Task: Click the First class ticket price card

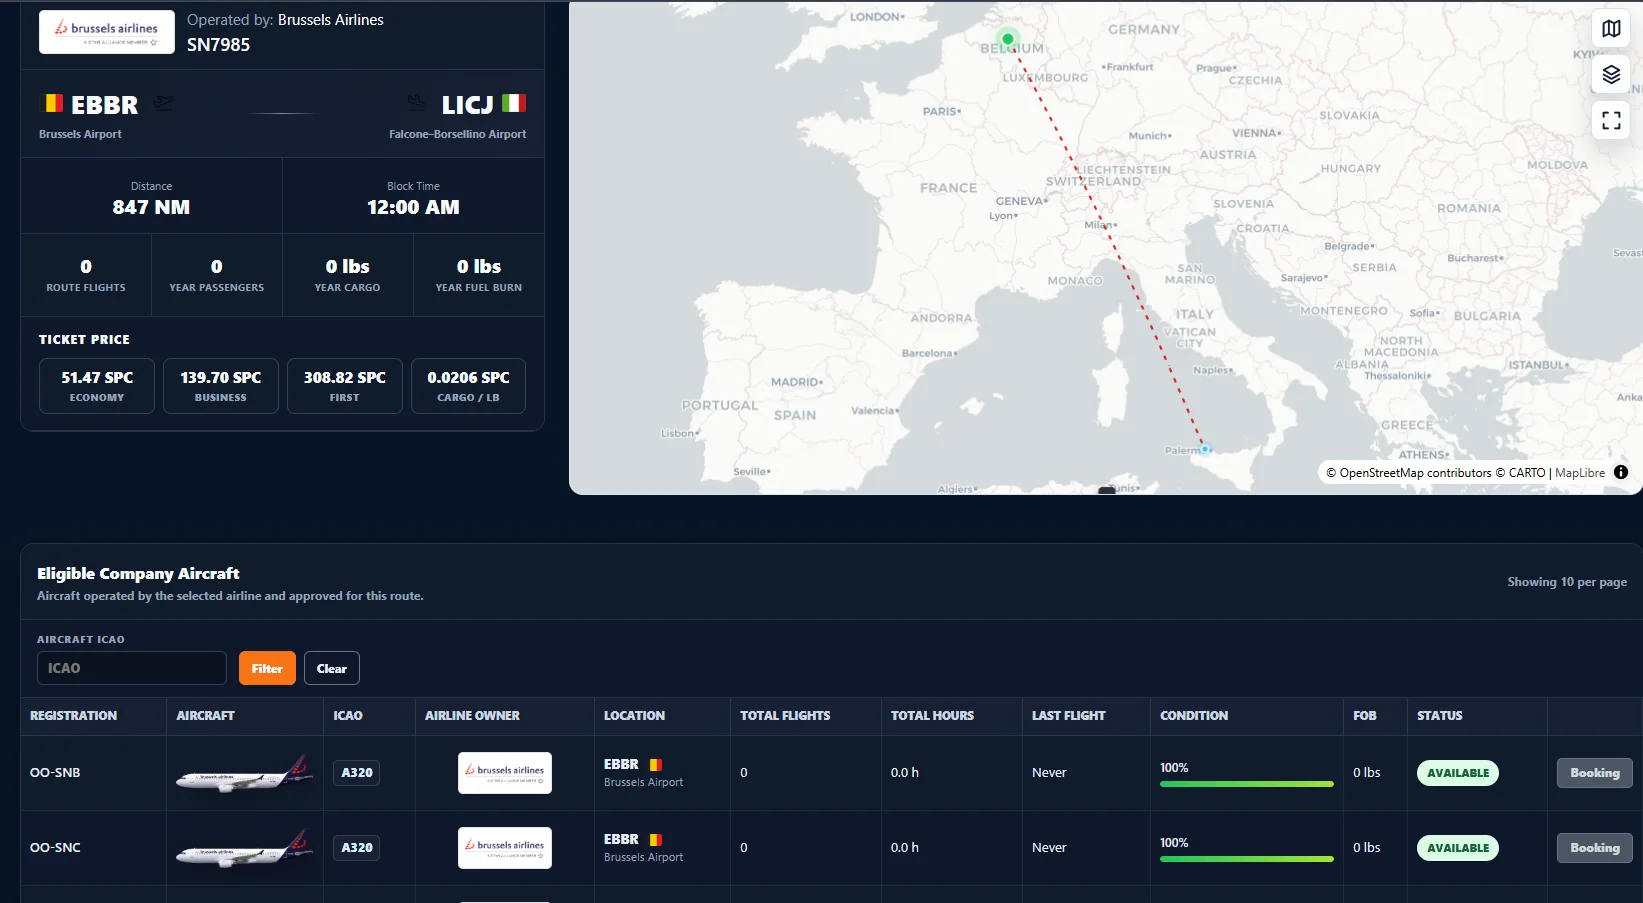Action: point(345,386)
